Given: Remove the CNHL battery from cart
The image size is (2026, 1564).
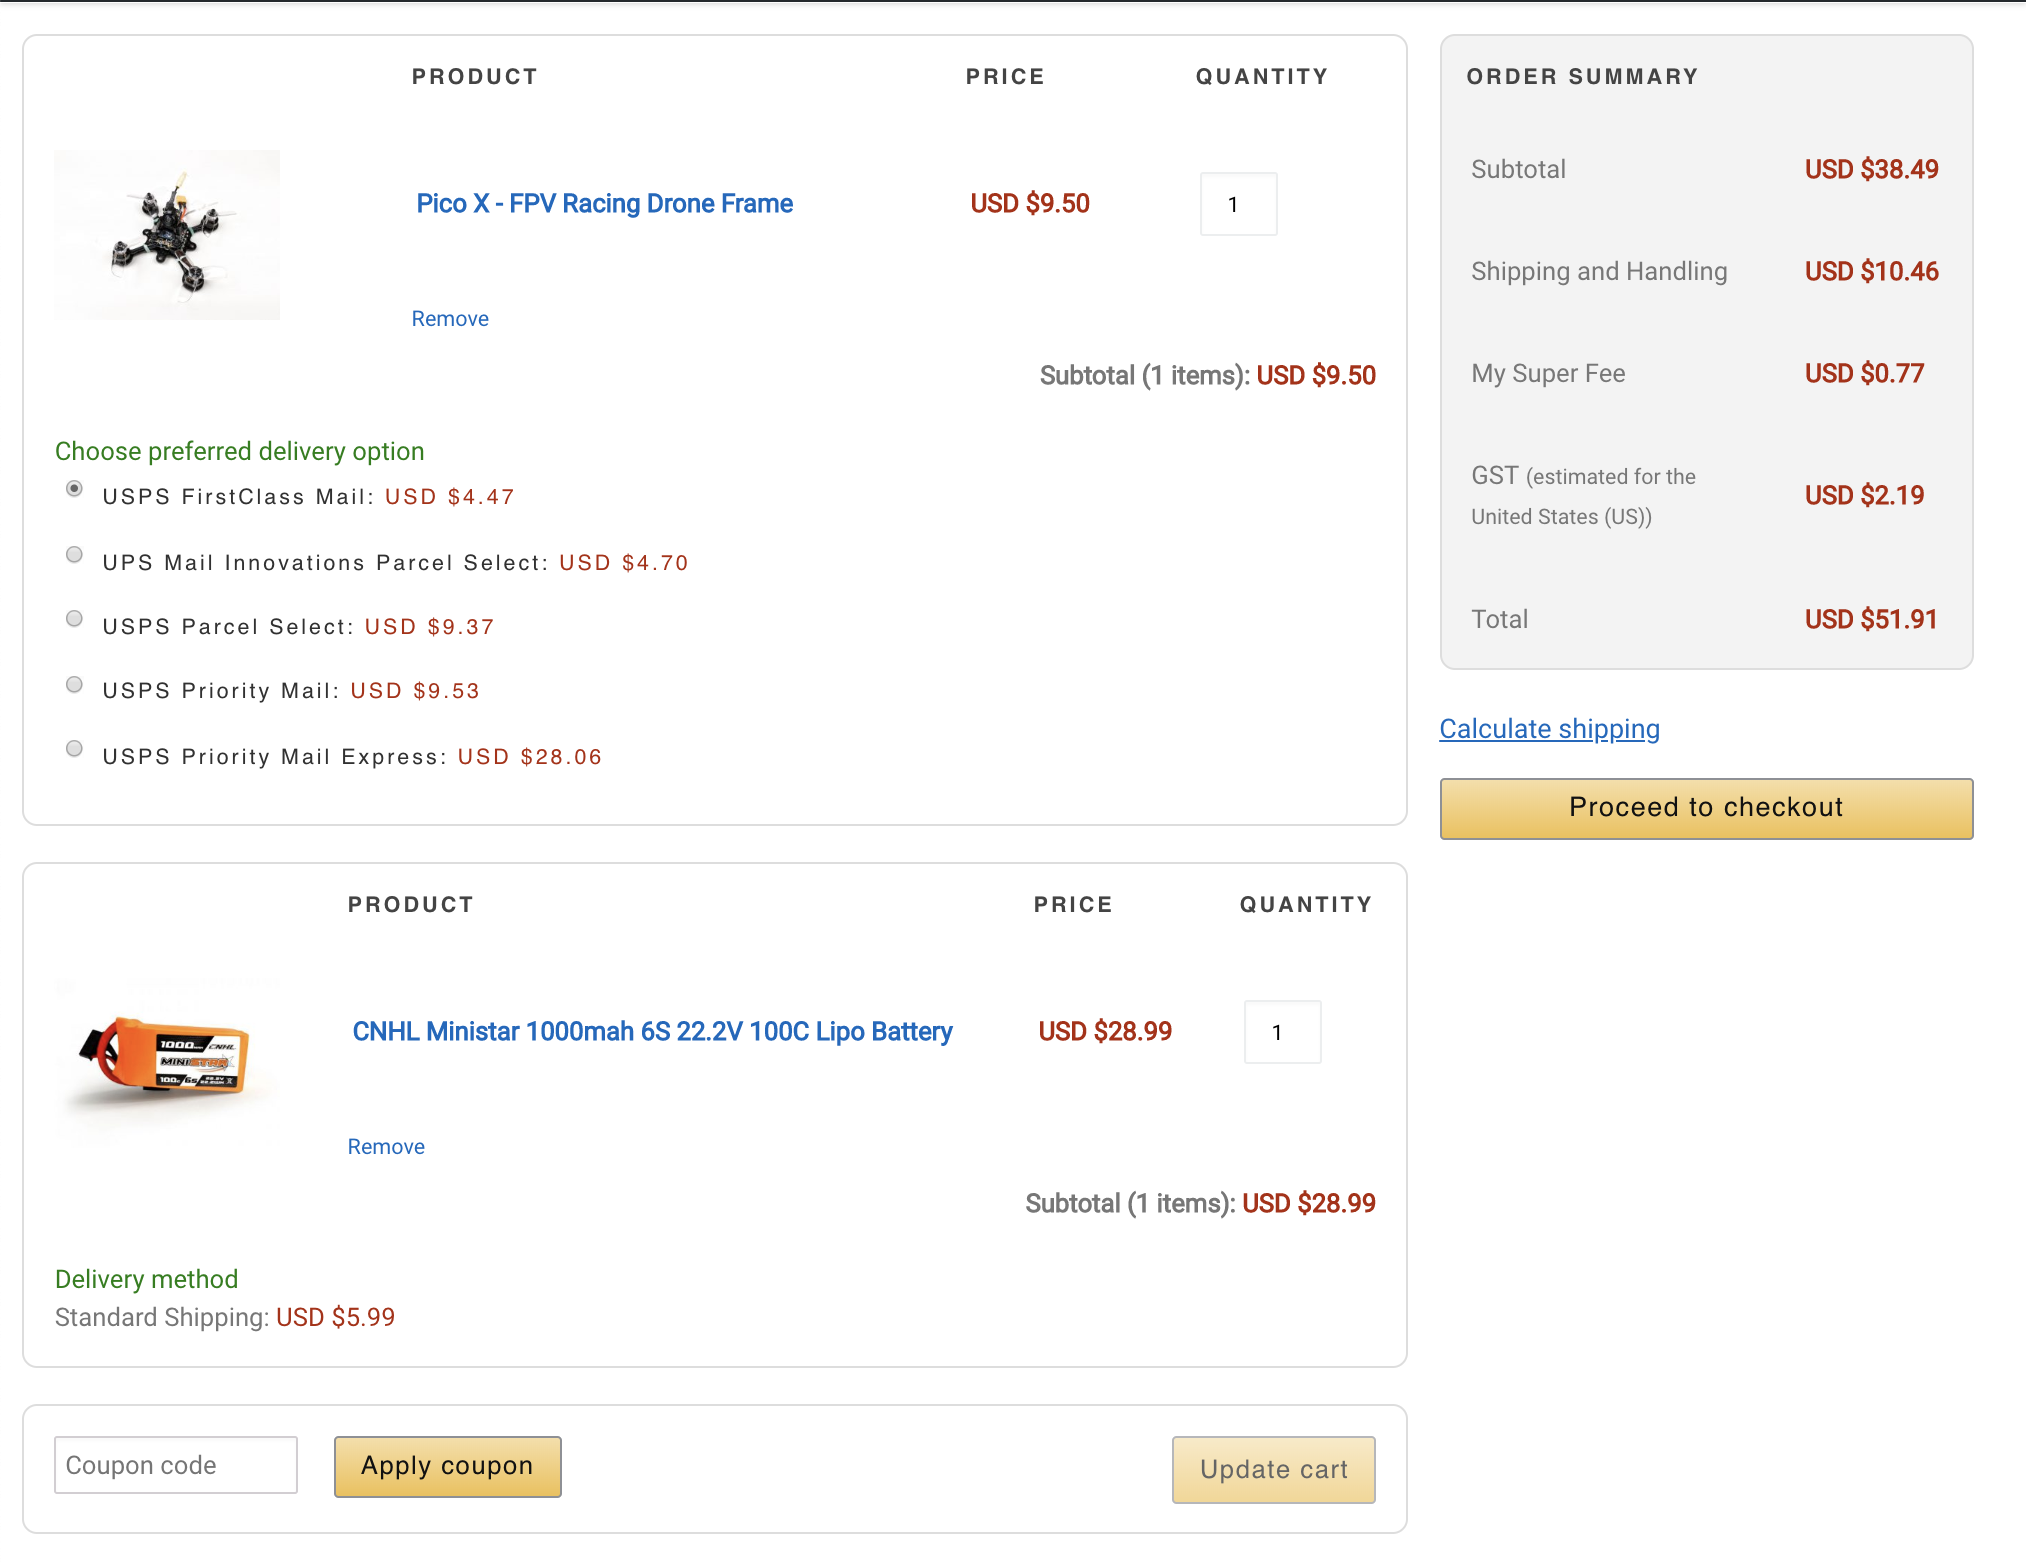Looking at the screenshot, I should [x=386, y=1147].
